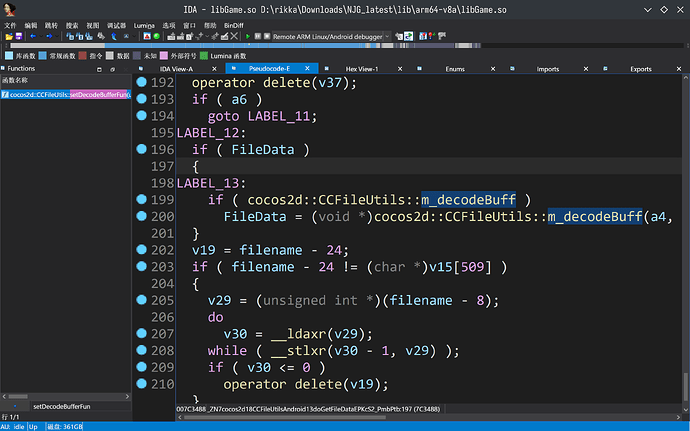Image resolution: width=690 pixels, height=431 pixels.
Task: Click the Functions list horizontal scrollbar
Action: (x=66, y=396)
